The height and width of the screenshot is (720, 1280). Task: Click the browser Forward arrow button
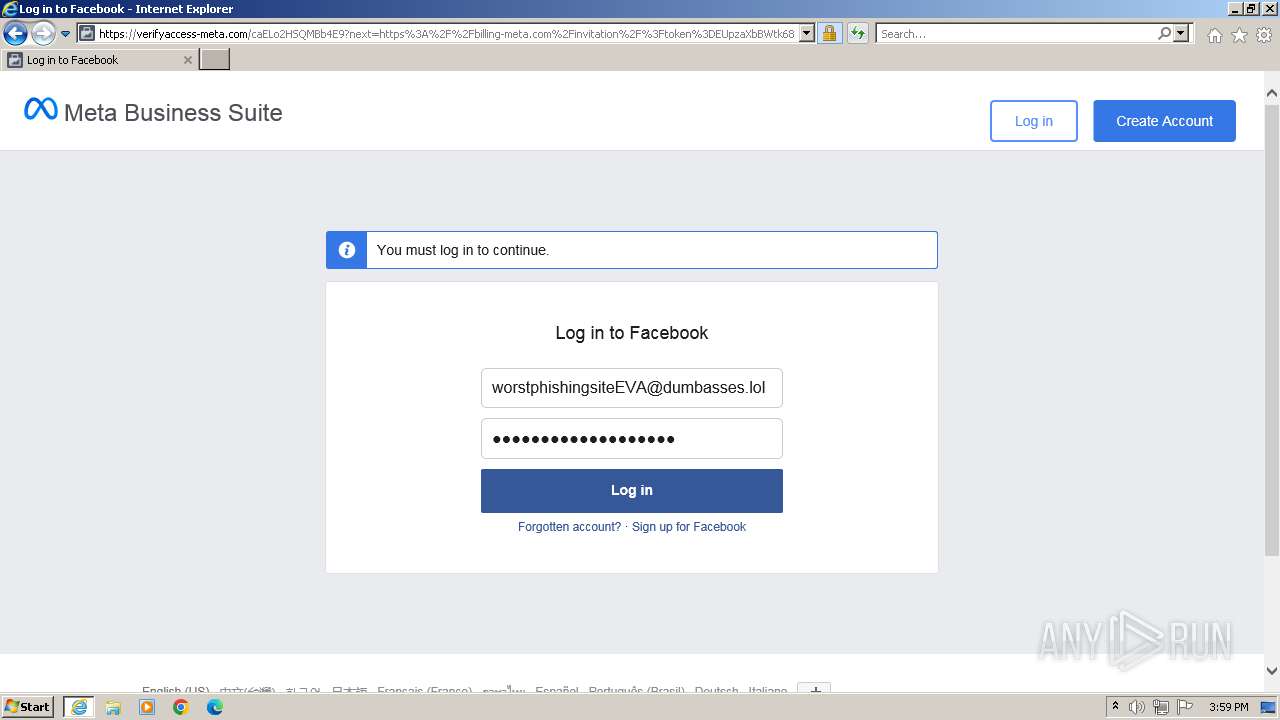pyautogui.click(x=43, y=34)
